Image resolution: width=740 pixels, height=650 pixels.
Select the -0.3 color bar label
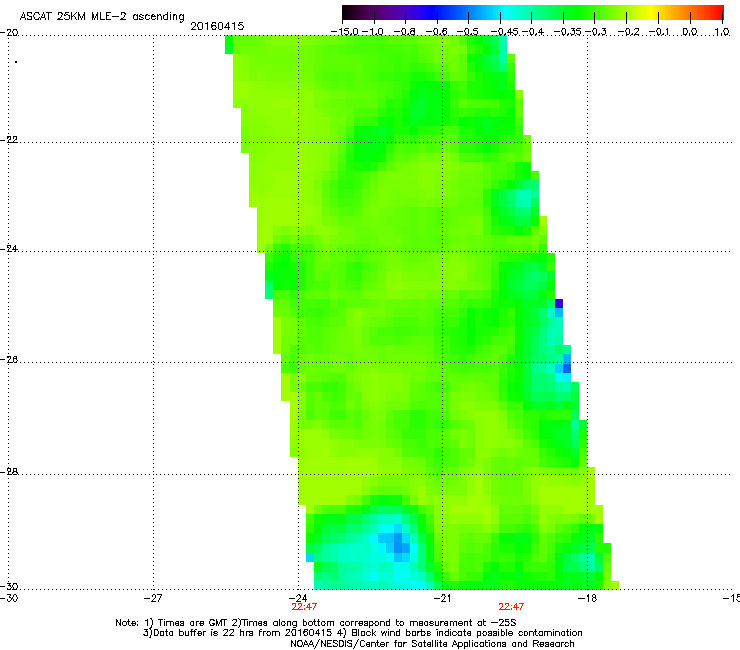[596, 32]
